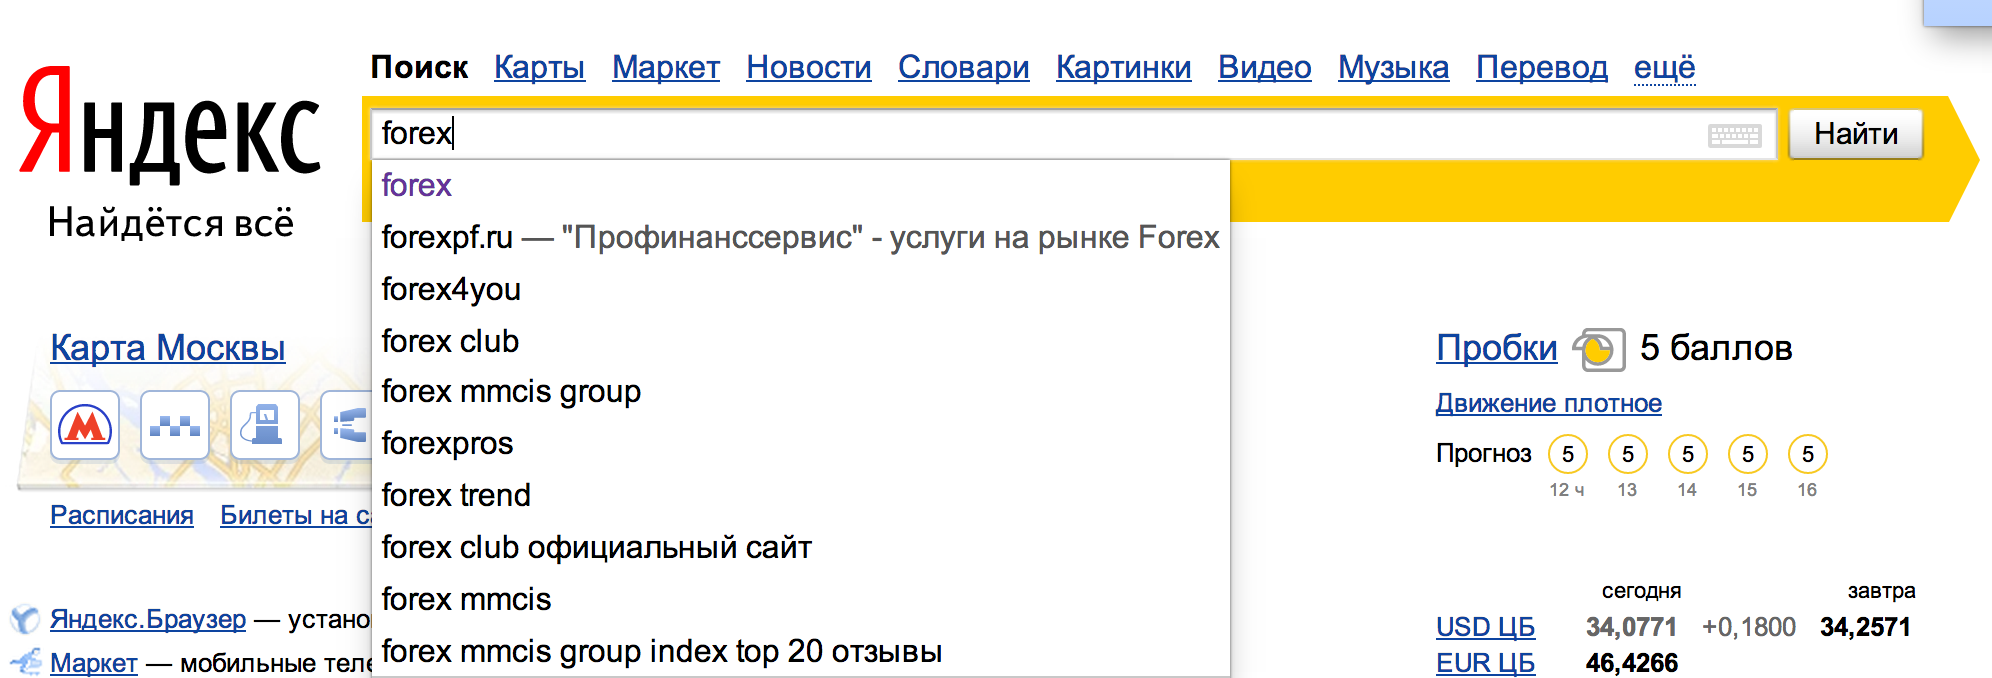Choose the suggestion "forex trend"
The width and height of the screenshot is (1992, 678).
tap(800, 496)
